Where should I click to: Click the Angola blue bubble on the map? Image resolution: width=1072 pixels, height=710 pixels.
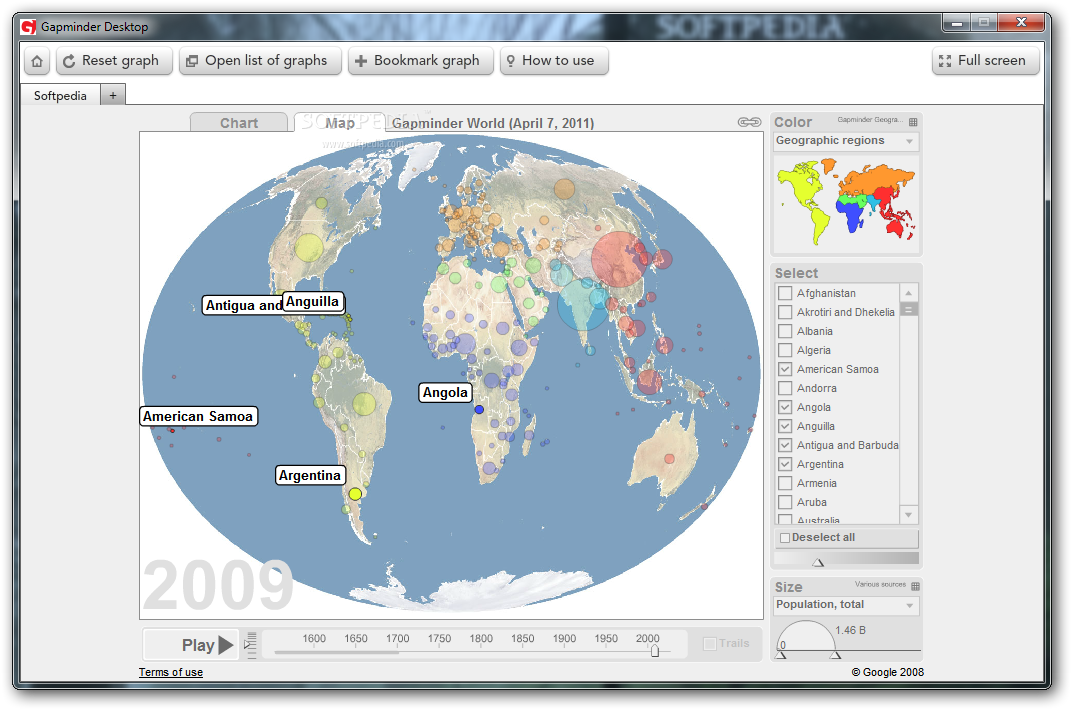tap(479, 409)
